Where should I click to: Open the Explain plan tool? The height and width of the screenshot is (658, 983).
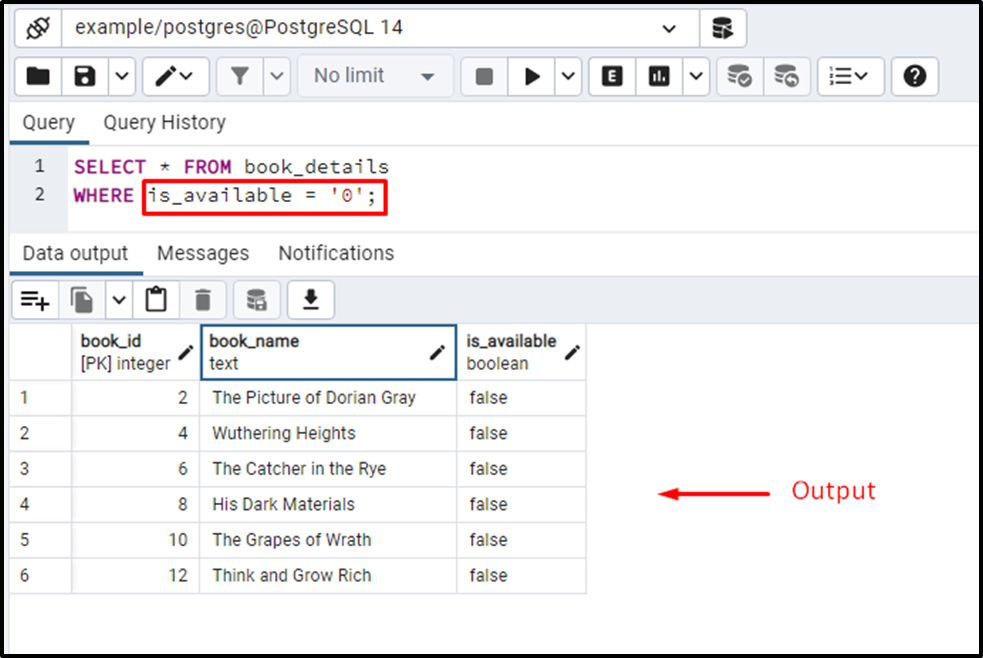click(611, 76)
